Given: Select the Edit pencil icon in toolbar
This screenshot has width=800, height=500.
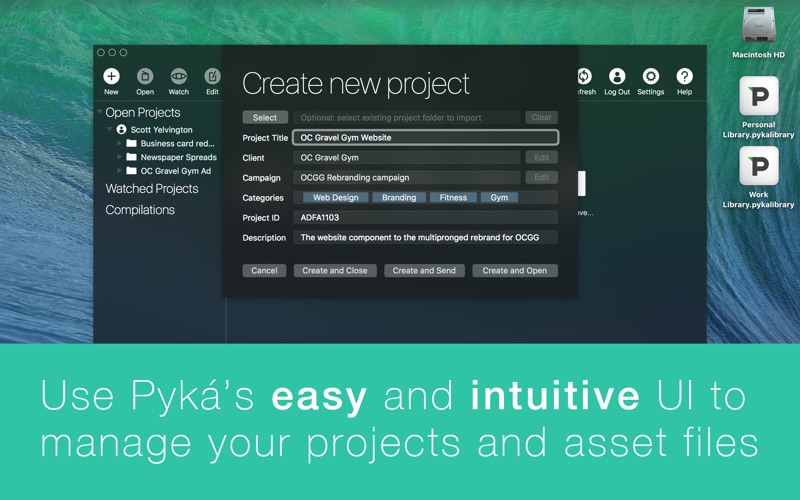Looking at the screenshot, I should click(x=212, y=77).
